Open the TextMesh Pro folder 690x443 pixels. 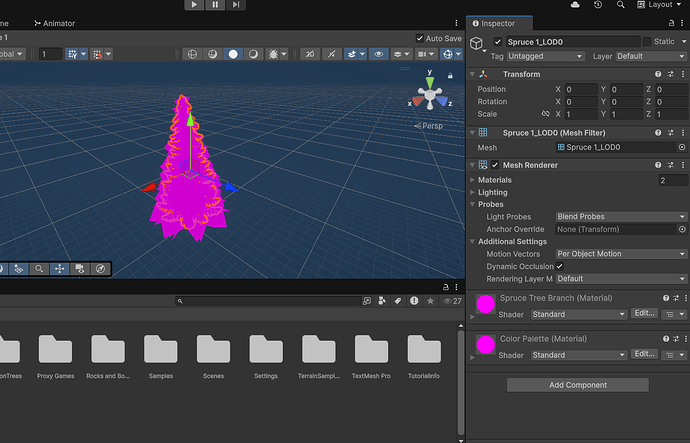coord(371,356)
